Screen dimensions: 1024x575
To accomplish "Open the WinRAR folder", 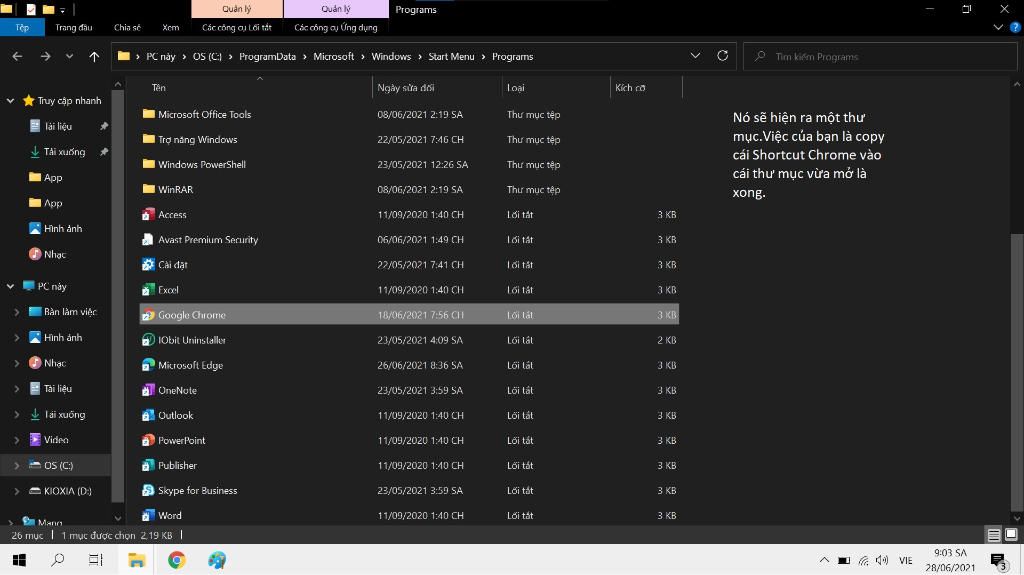I will tap(167, 189).
